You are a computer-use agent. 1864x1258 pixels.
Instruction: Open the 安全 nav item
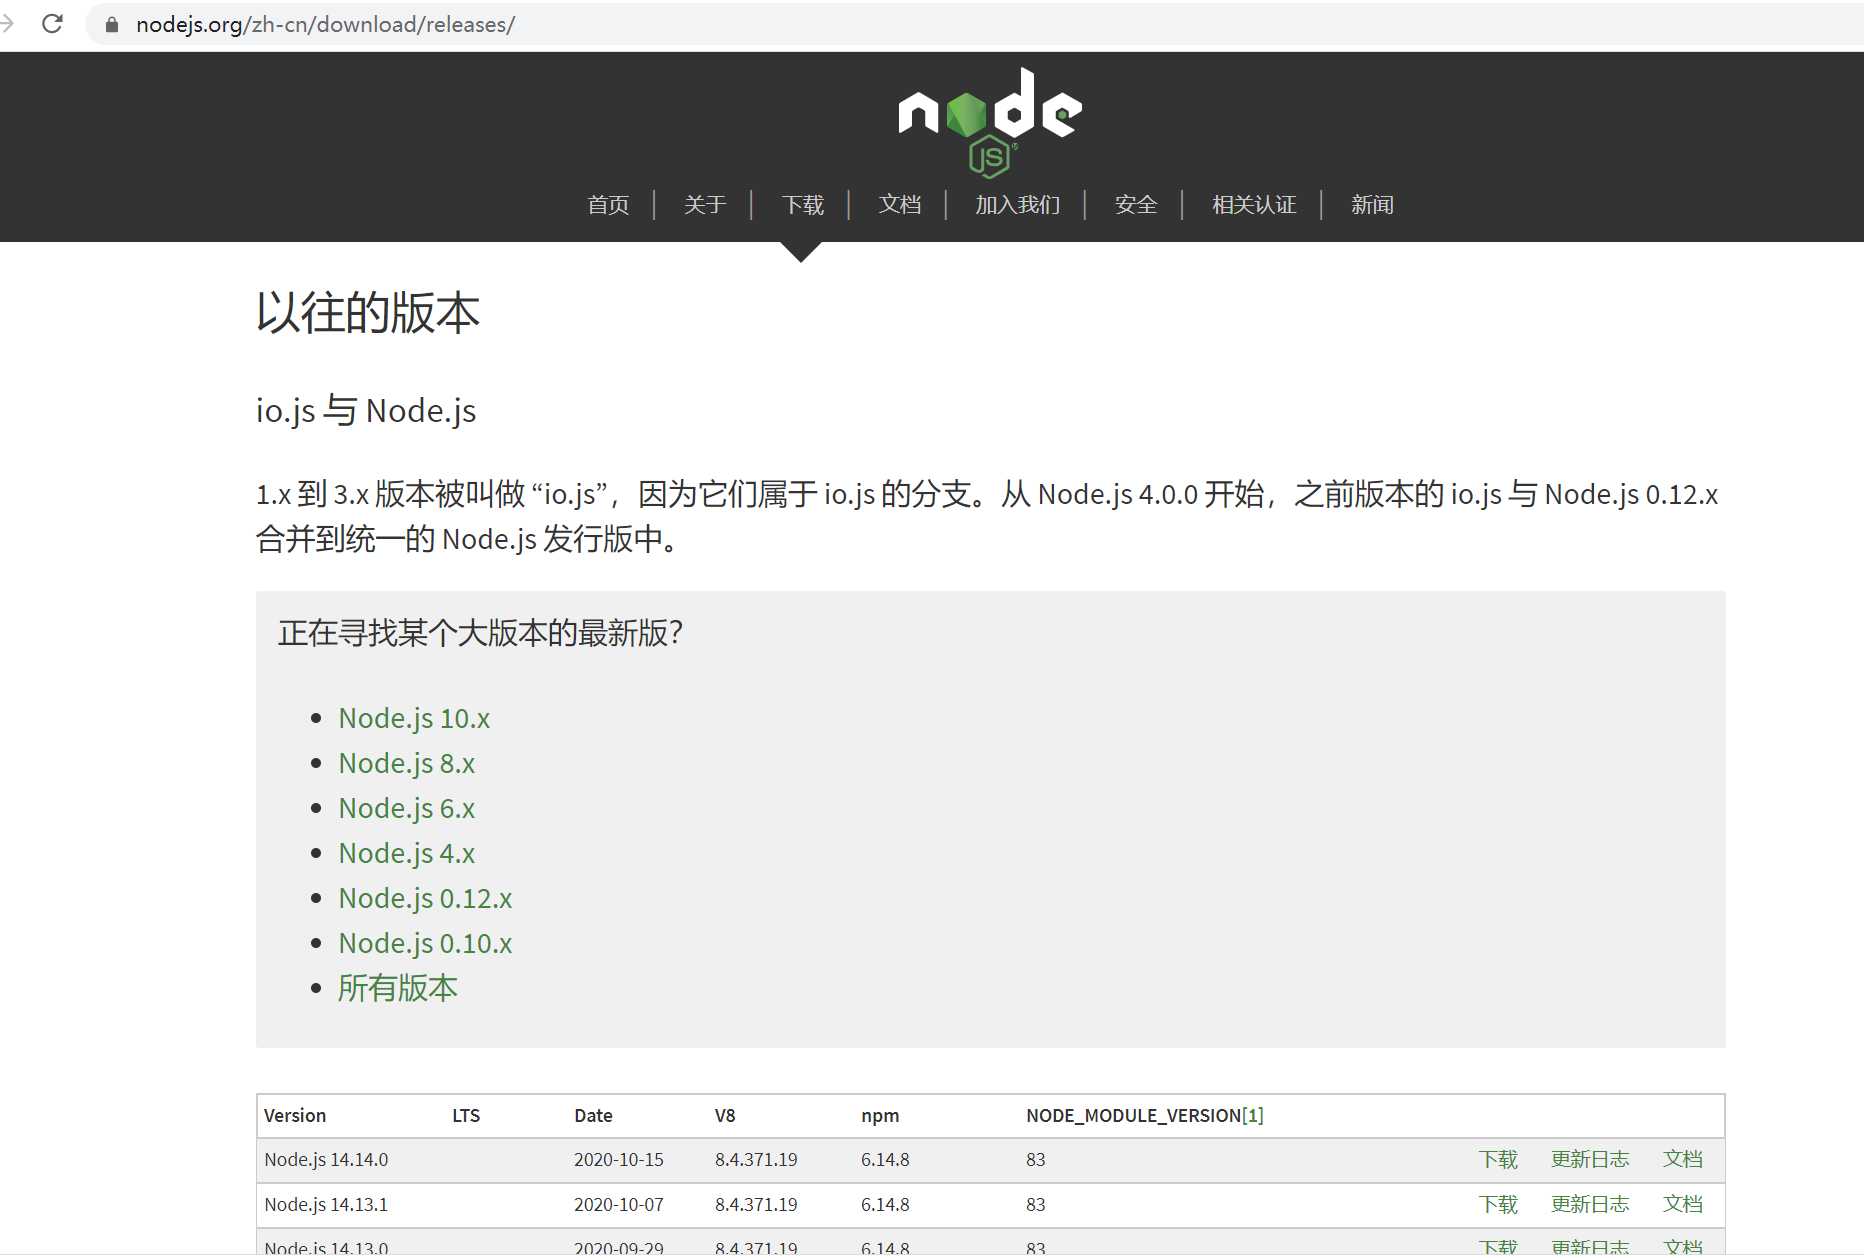pos(1136,205)
